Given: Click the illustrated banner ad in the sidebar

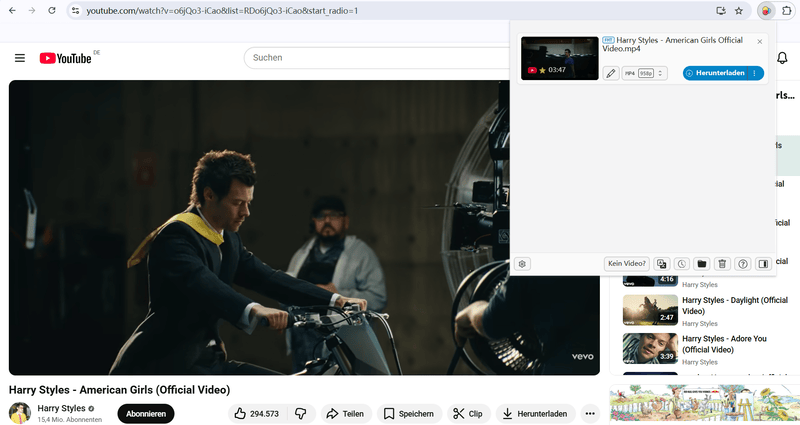Looking at the screenshot, I should click(705, 403).
